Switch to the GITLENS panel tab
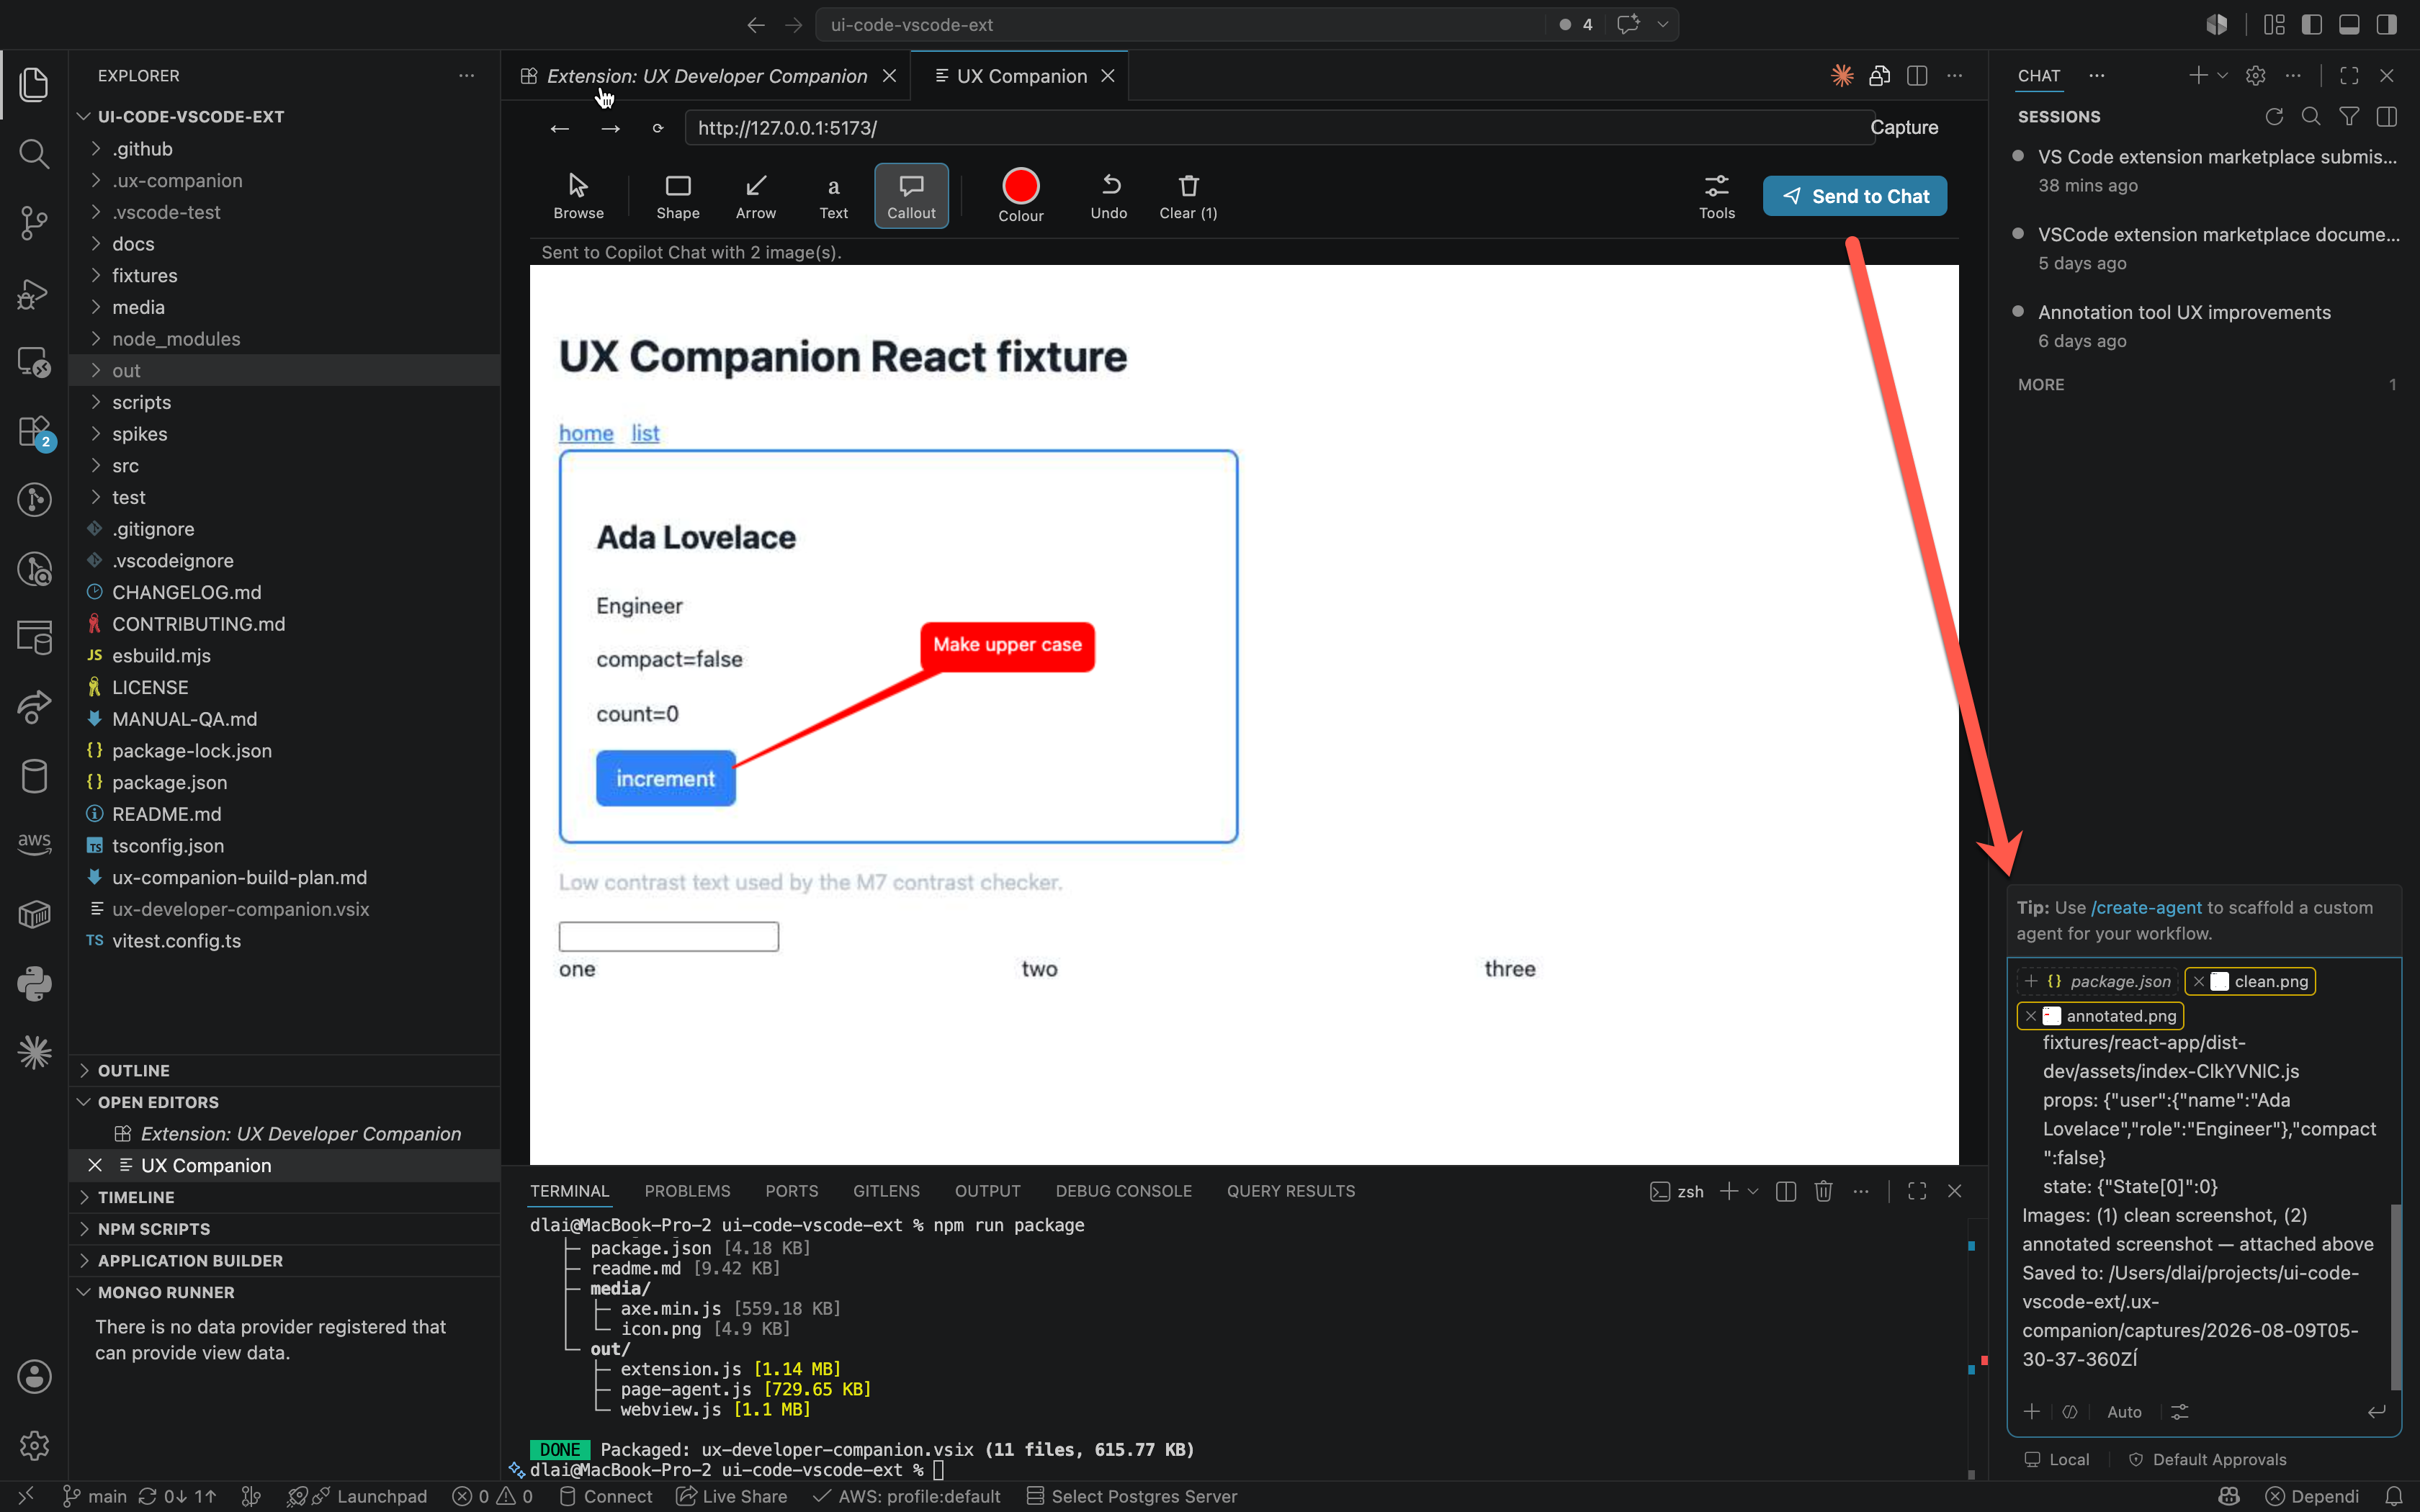 click(886, 1191)
